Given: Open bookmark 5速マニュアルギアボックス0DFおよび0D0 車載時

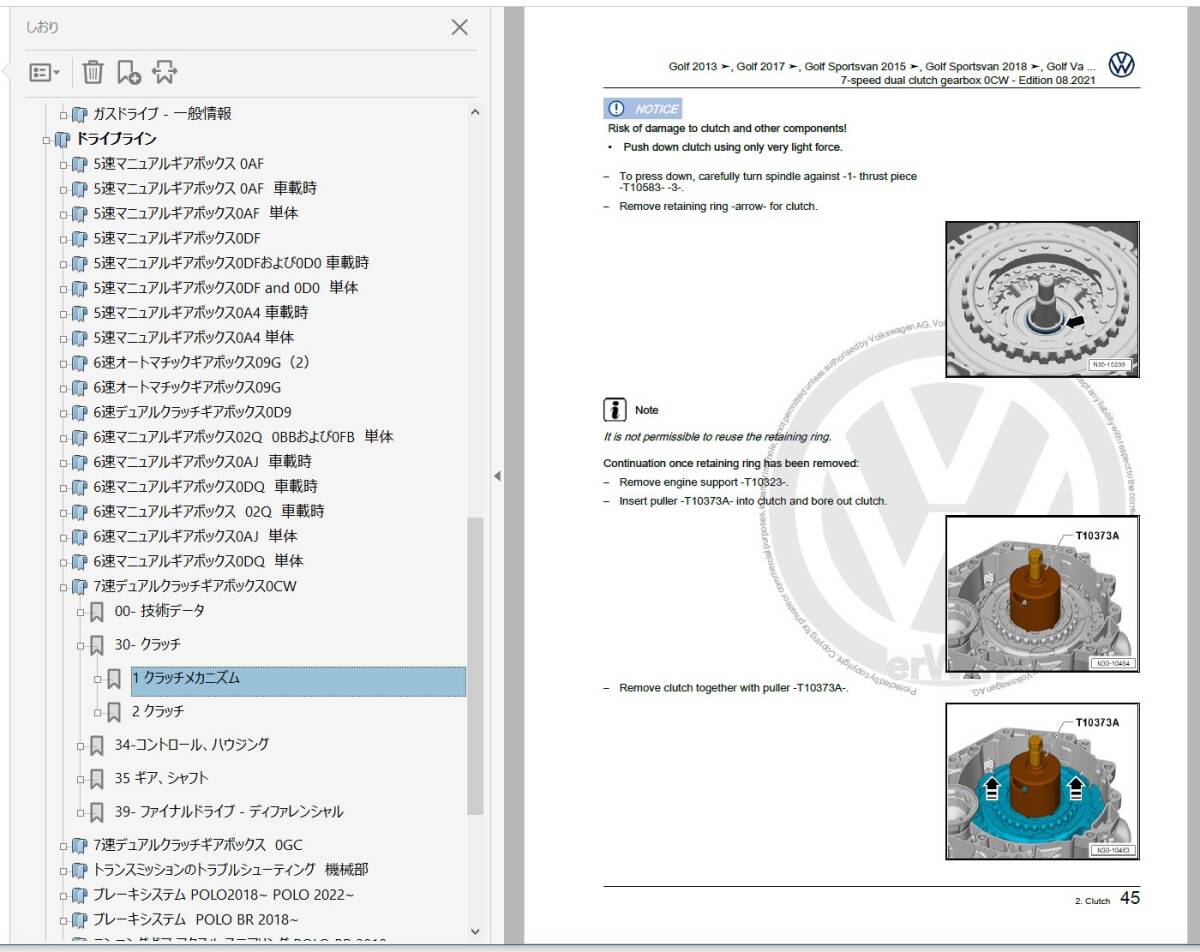Looking at the screenshot, I should tap(231, 263).
